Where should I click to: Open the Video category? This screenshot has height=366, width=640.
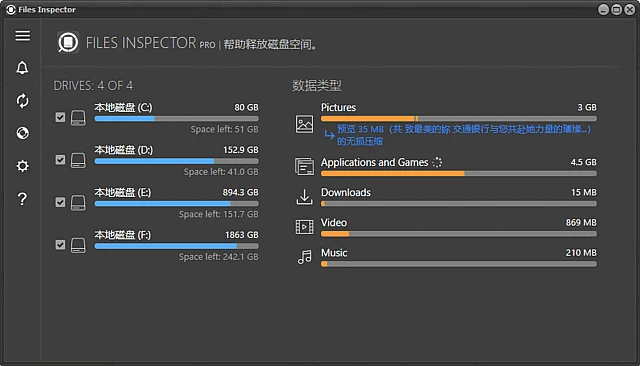click(334, 222)
